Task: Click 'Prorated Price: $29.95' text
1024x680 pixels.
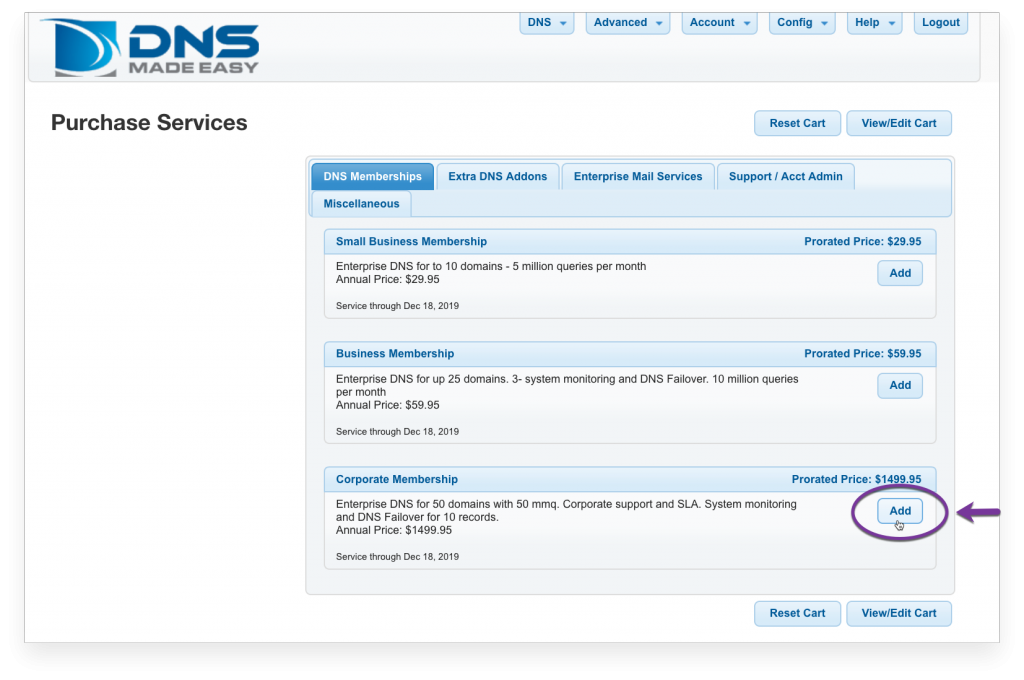Action: point(863,242)
